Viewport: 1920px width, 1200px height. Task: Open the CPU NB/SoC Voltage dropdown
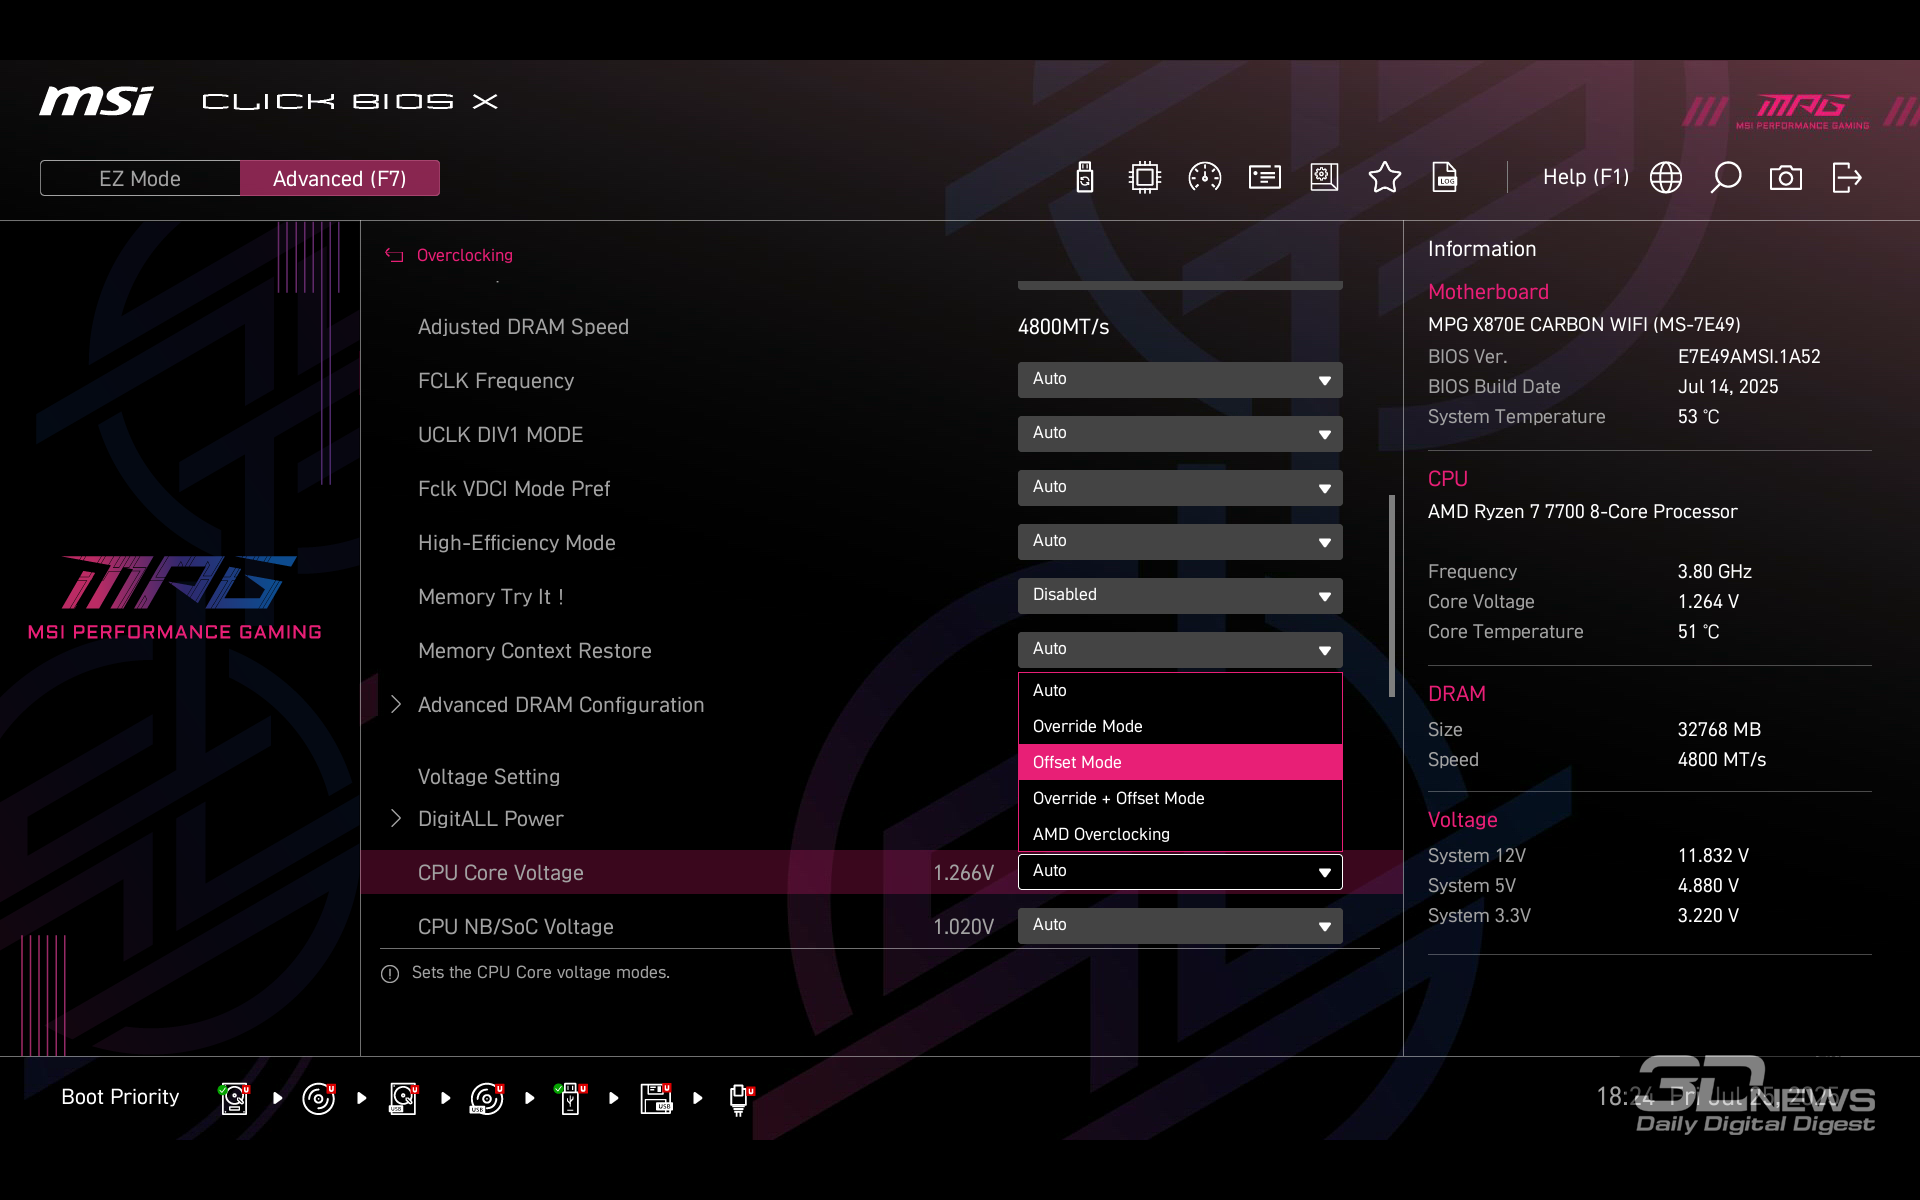1180,926
